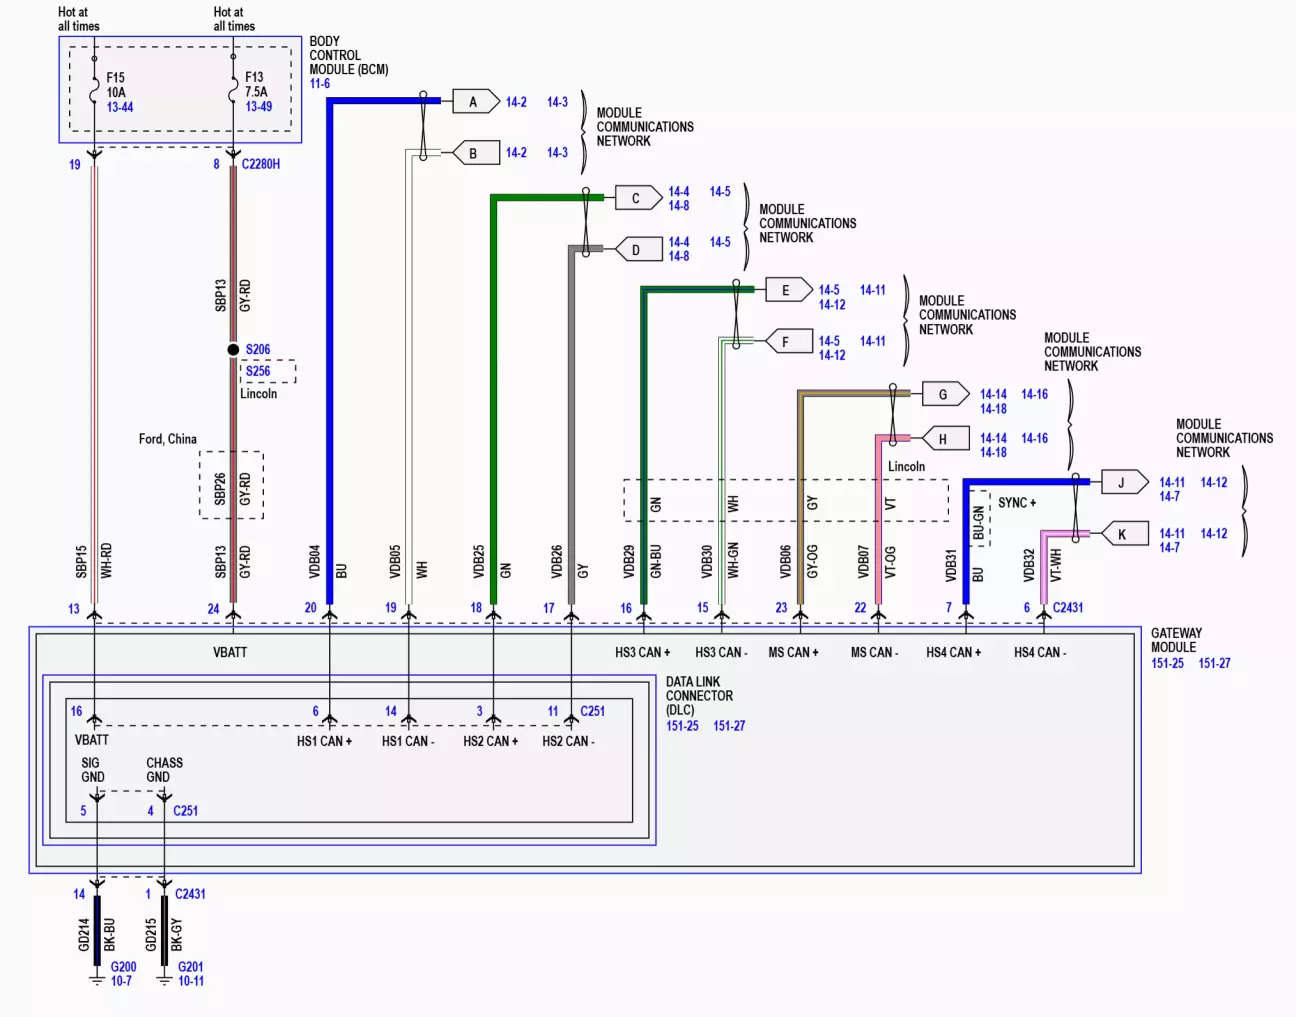
Task: Open the S256 splice label
Action: tap(258, 371)
